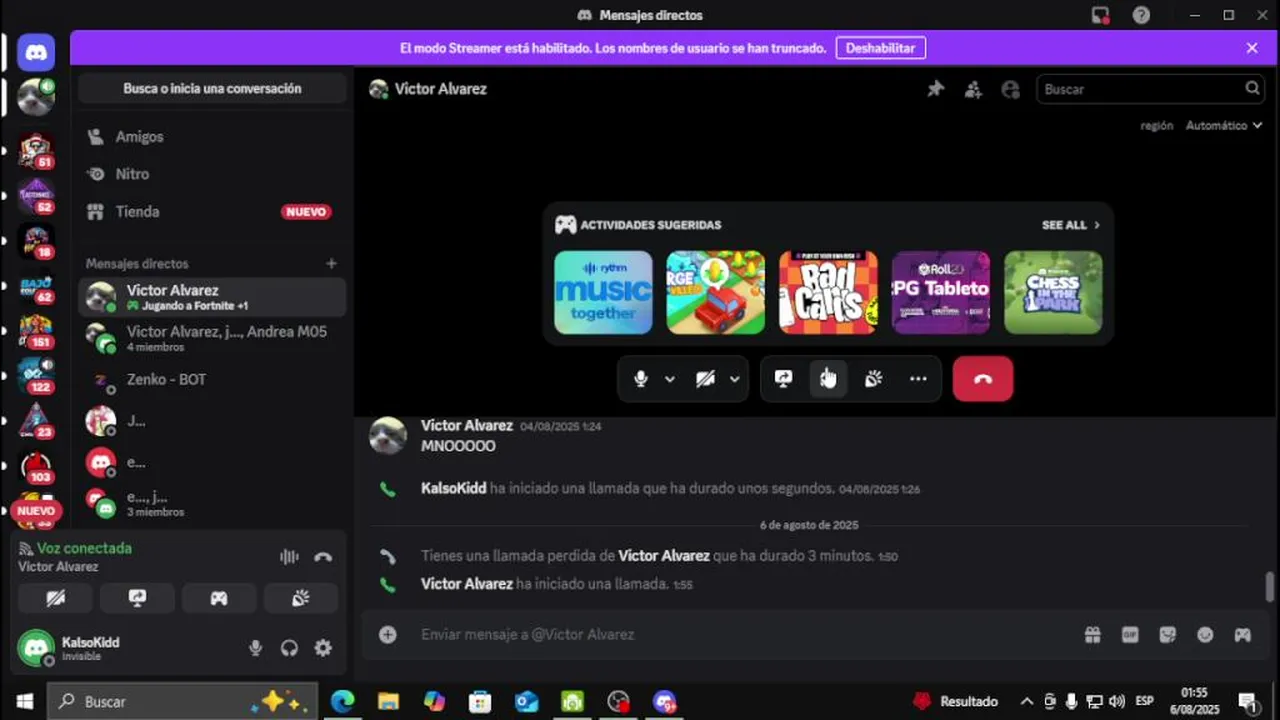Open the region Automático dropdown
Viewport: 1280px width, 720px height.
1223,126
